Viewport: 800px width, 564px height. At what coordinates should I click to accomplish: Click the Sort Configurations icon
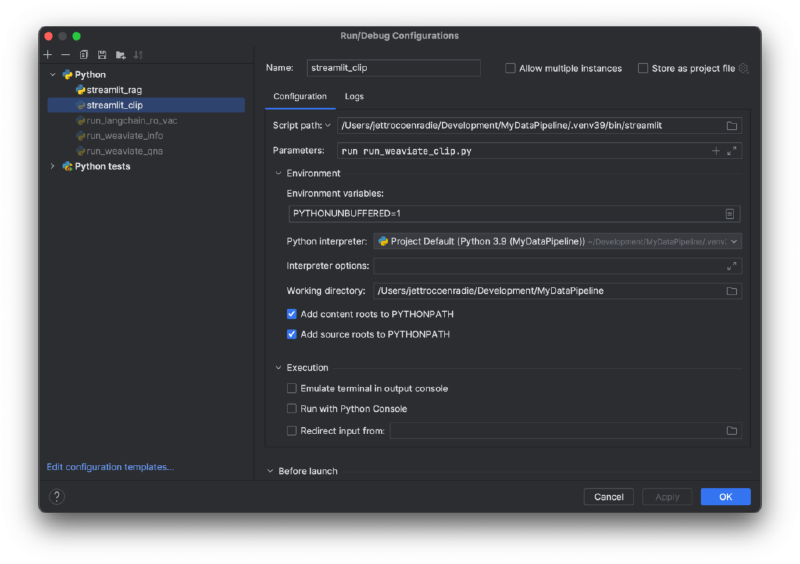coord(138,55)
